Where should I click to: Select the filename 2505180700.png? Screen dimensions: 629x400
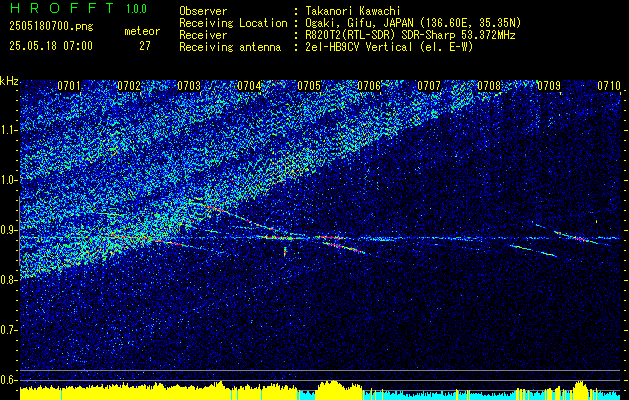(x=51, y=27)
